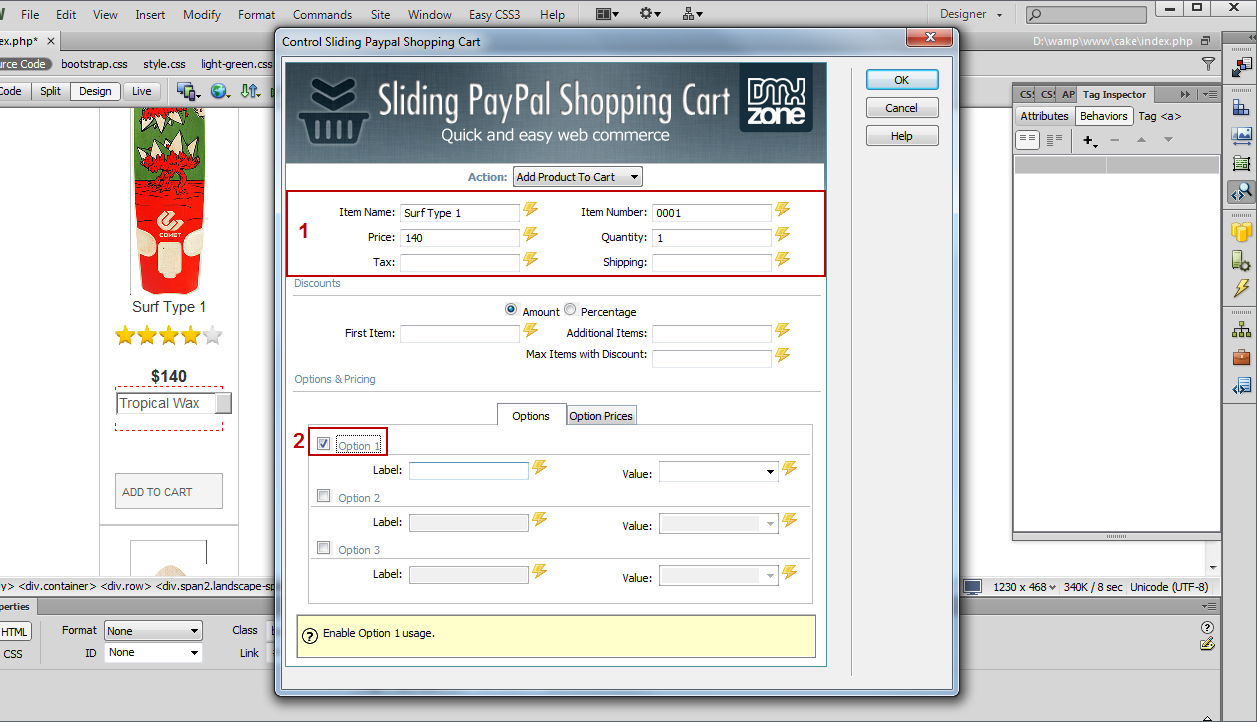The image size is (1257, 722).
Task: Select the <div.row> tag in tag selector
Action: (x=126, y=586)
